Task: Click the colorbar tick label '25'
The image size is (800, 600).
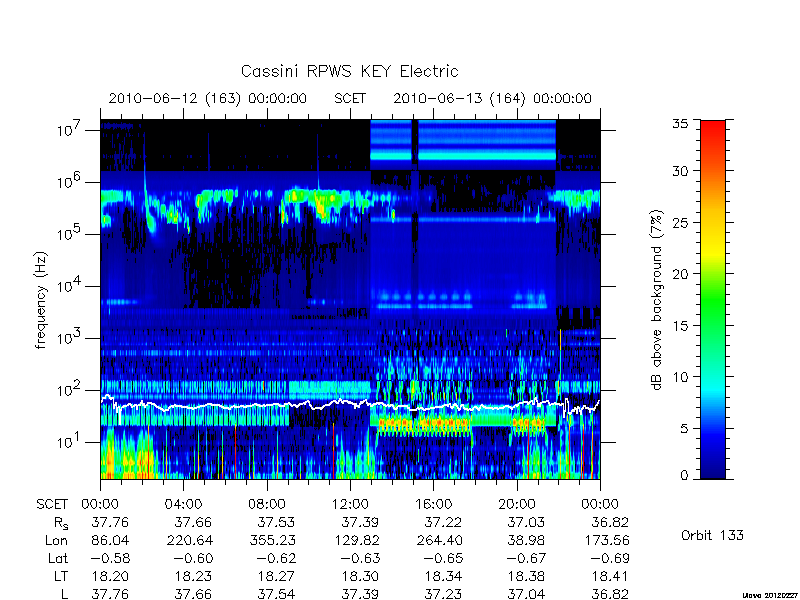Action: (680, 223)
